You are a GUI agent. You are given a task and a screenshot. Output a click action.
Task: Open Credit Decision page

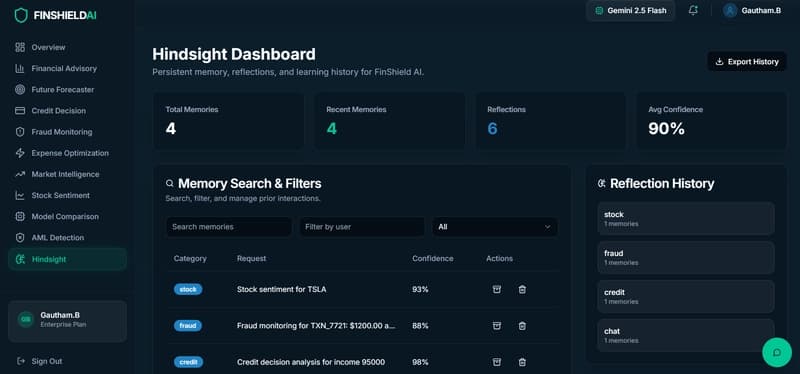click(59, 111)
